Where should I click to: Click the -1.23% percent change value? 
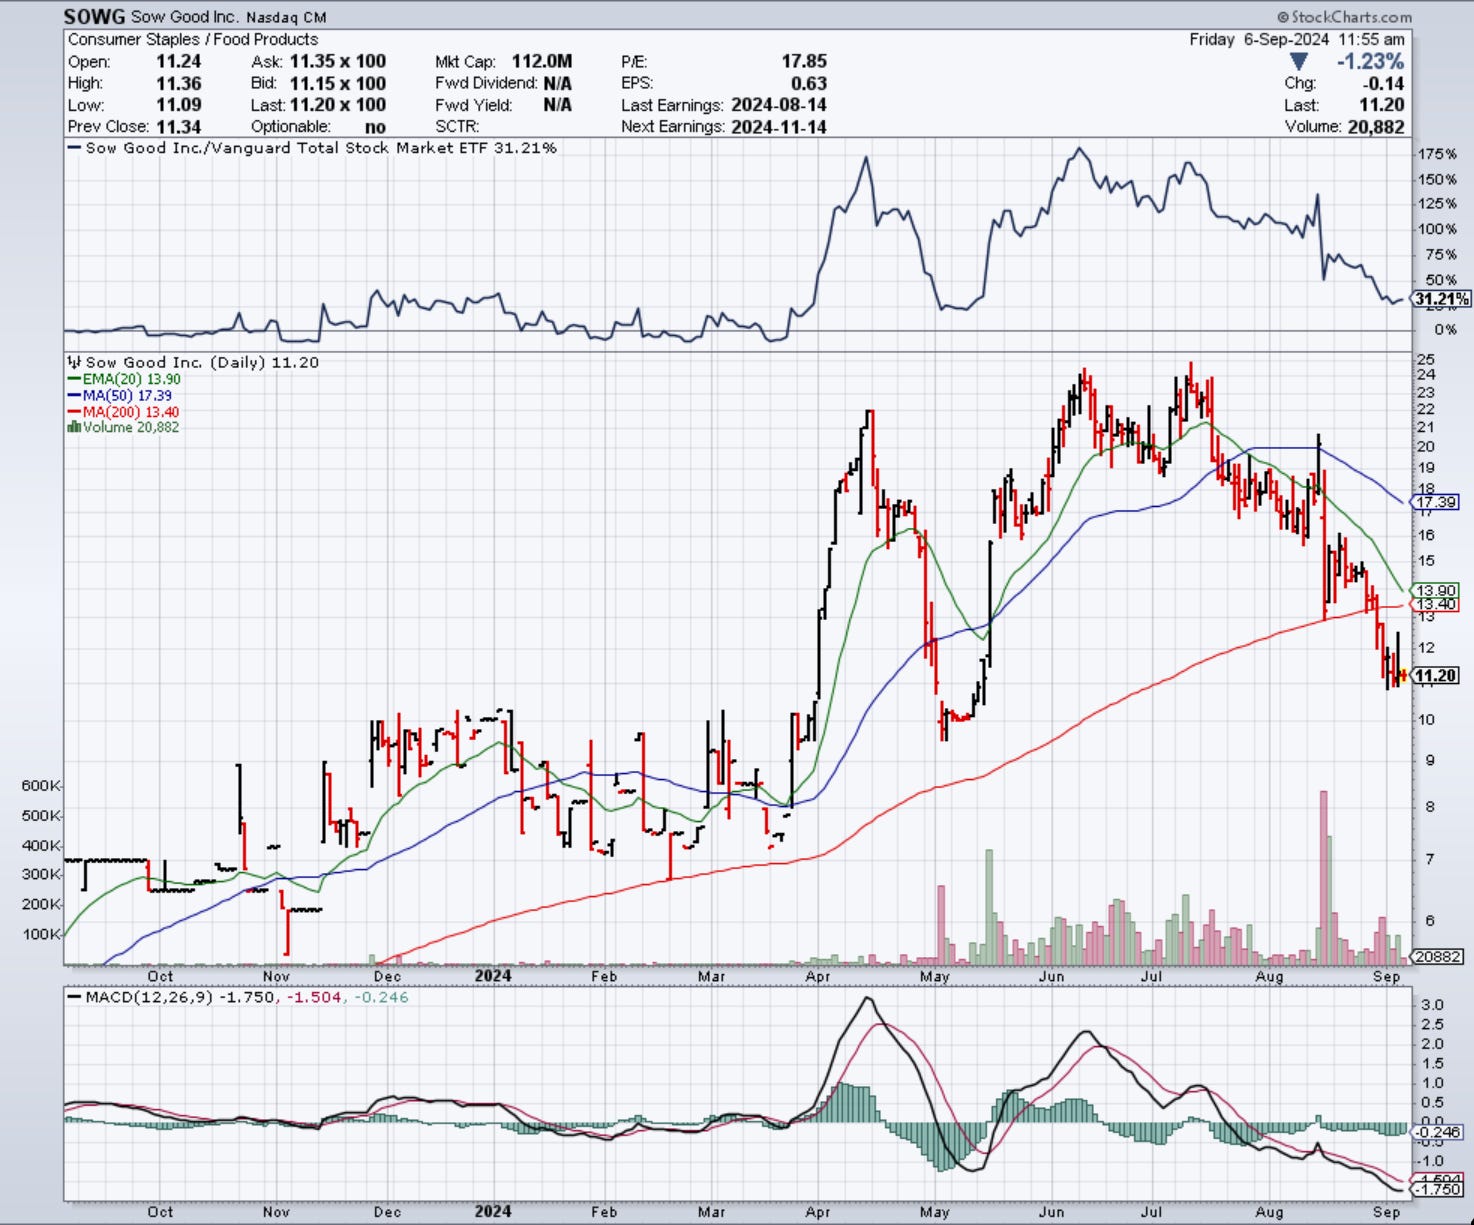(x=1370, y=62)
